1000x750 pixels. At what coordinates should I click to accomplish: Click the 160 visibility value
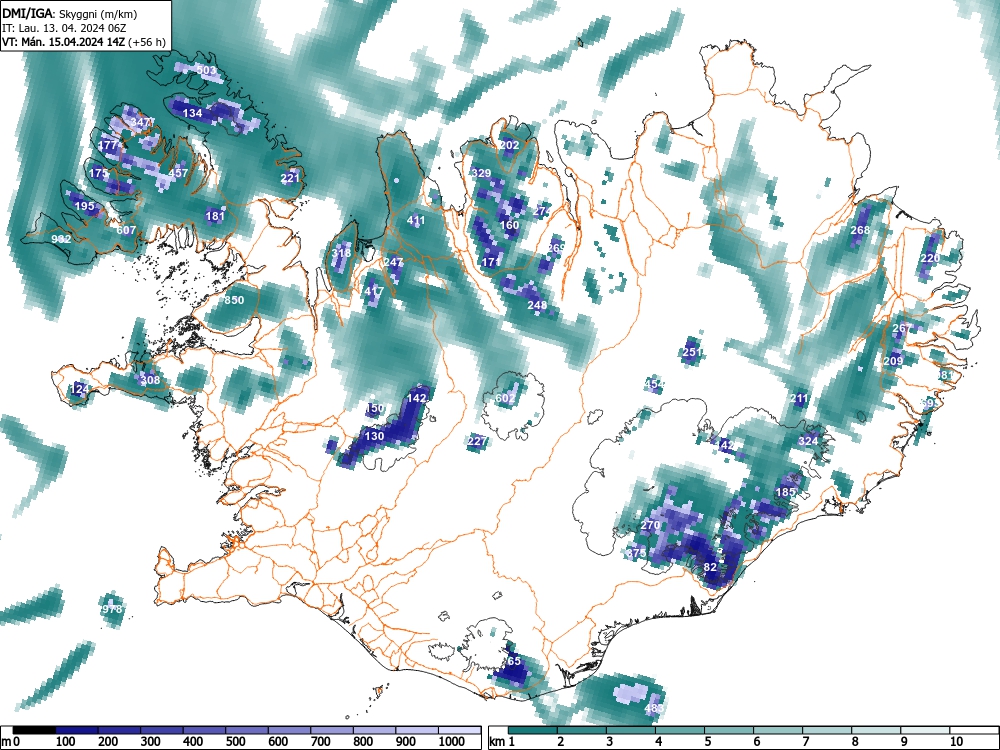(510, 224)
